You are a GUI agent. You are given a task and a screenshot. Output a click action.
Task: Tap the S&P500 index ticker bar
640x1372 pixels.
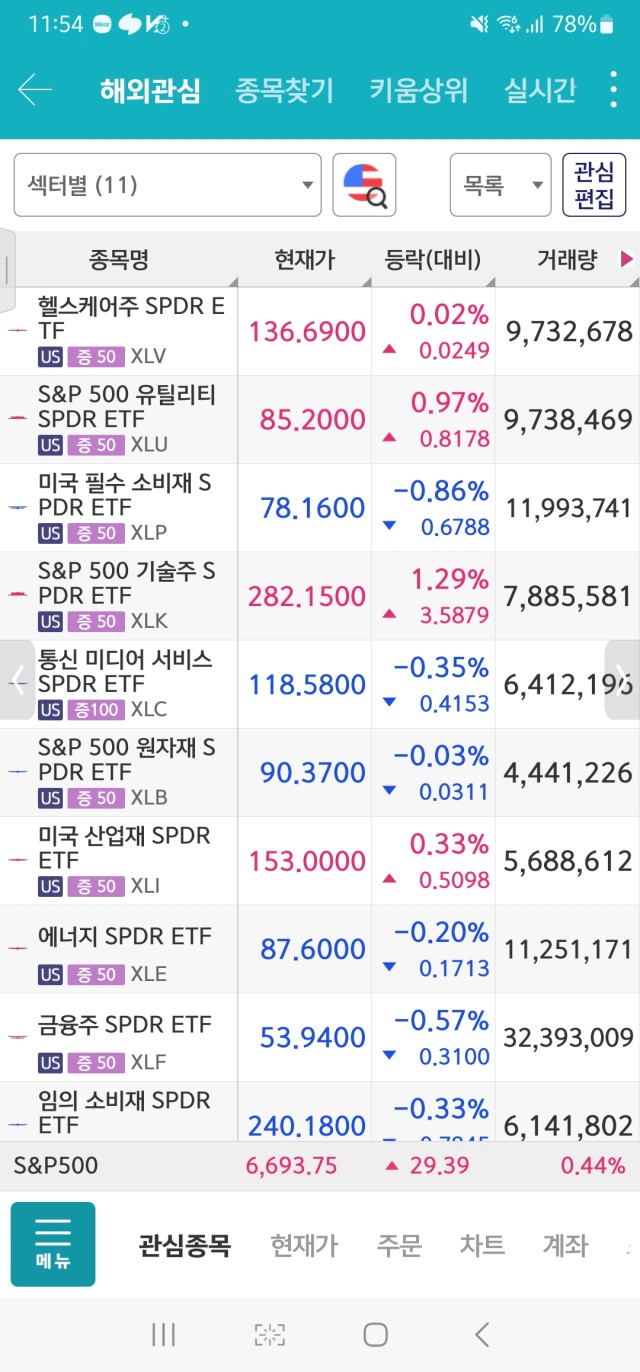pos(320,1166)
